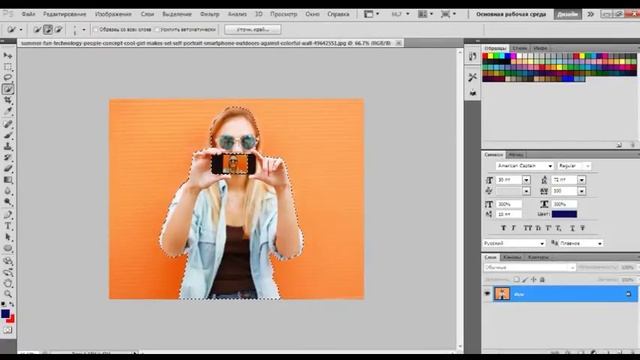The width and height of the screenshot is (640, 360).
Task: Open the brush picker dropdown arrow
Action: coord(84,29)
